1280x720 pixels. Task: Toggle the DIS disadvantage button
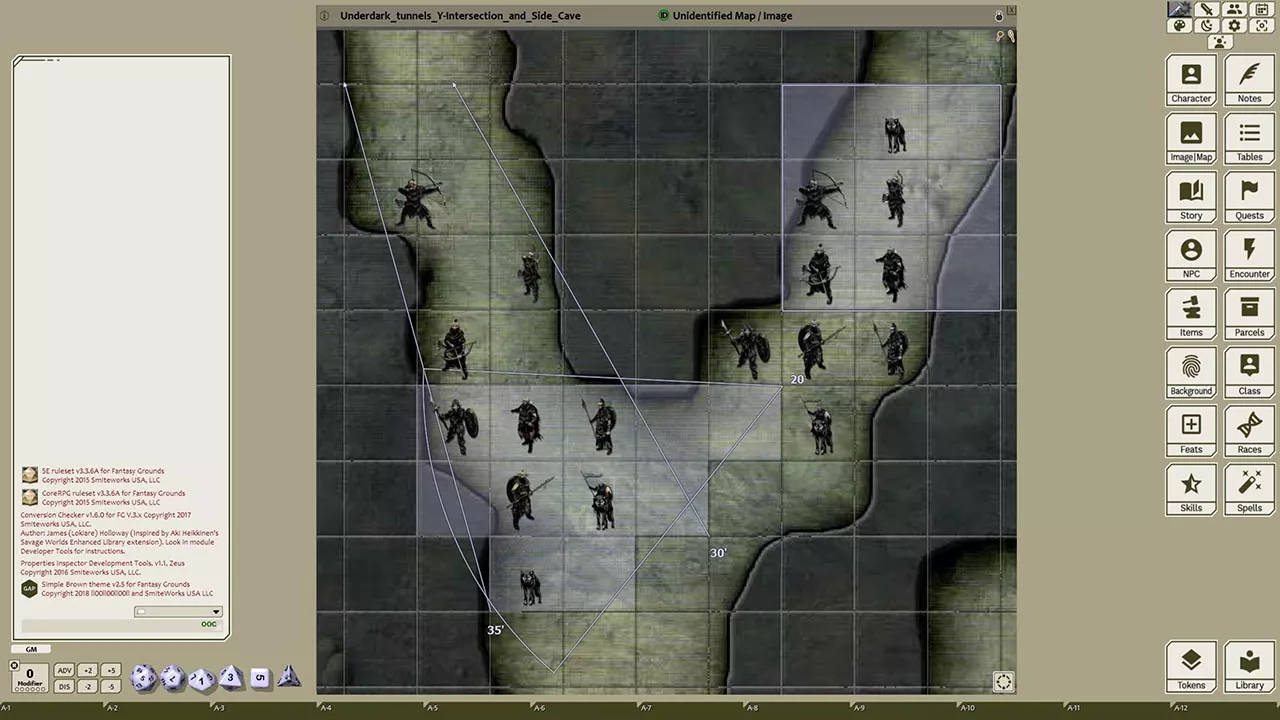65,686
